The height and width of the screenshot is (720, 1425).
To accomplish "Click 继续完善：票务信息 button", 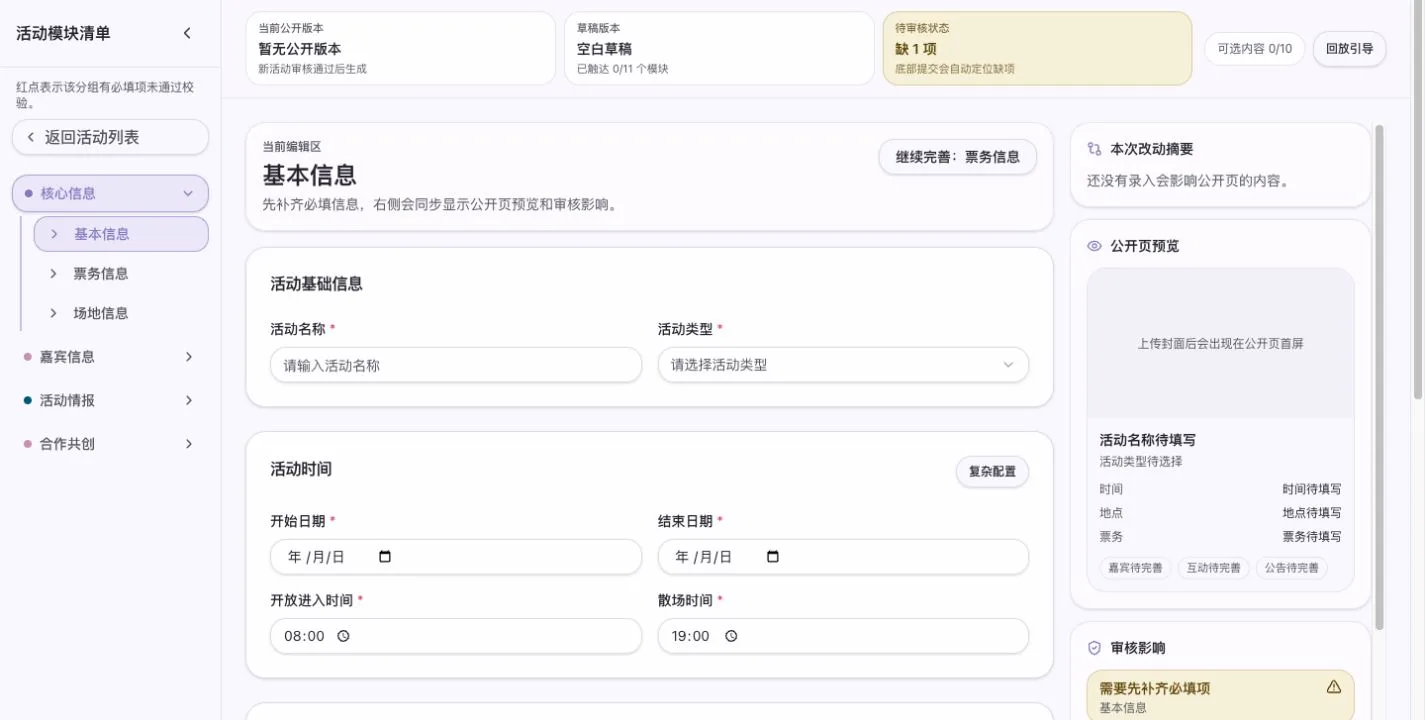I will tap(957, 157).
